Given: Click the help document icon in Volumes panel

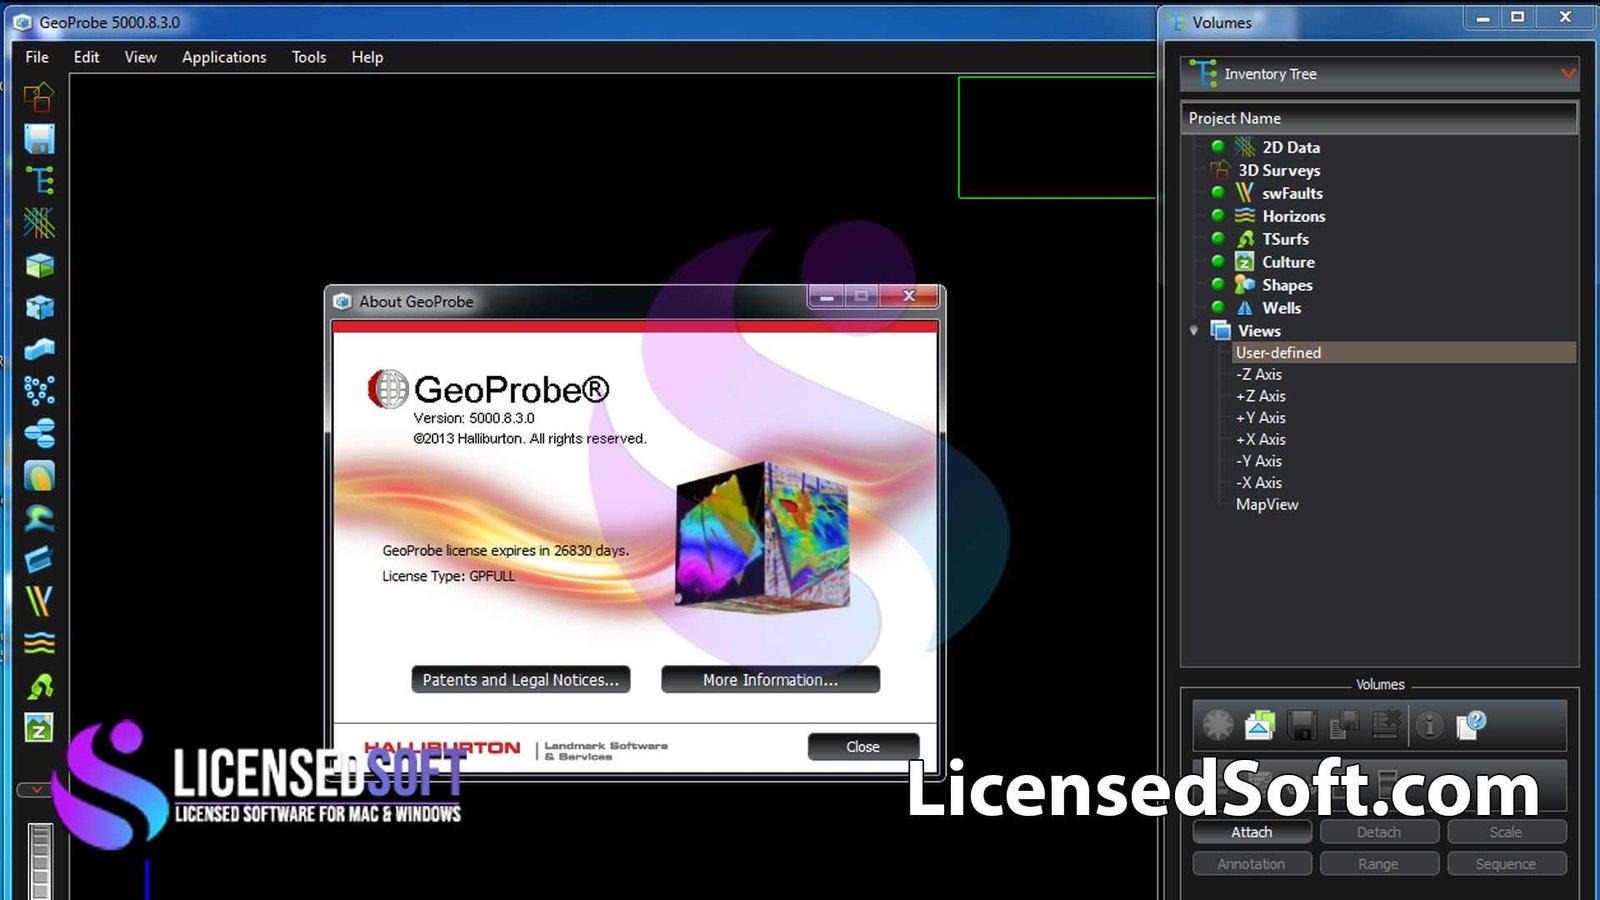Looking at the screenshot, I should 1468,723.
